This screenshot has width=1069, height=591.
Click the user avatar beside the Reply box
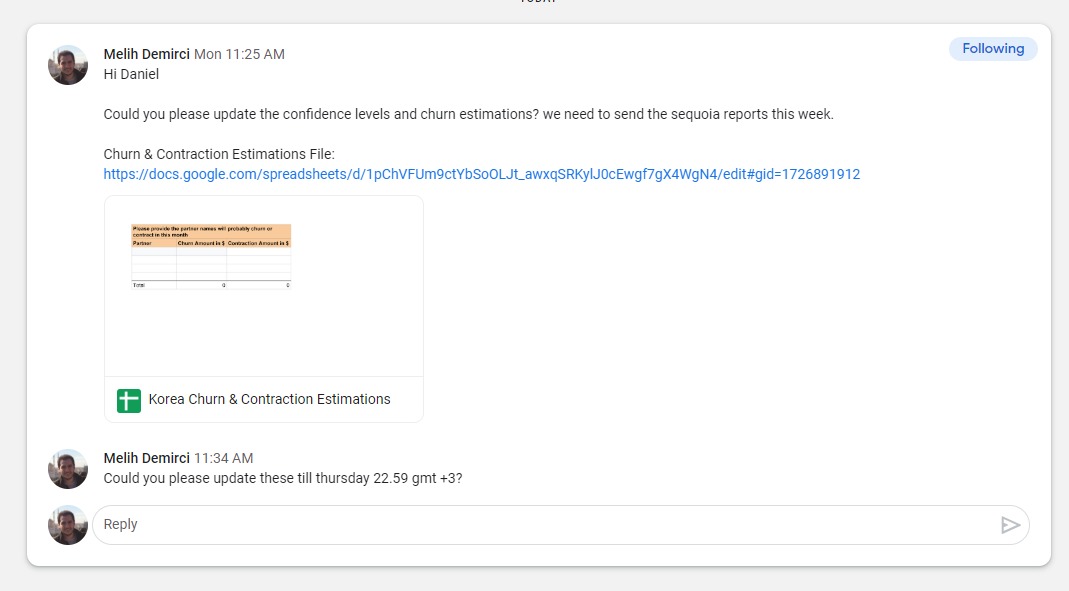pyautogui.click(x=68, y=525)
